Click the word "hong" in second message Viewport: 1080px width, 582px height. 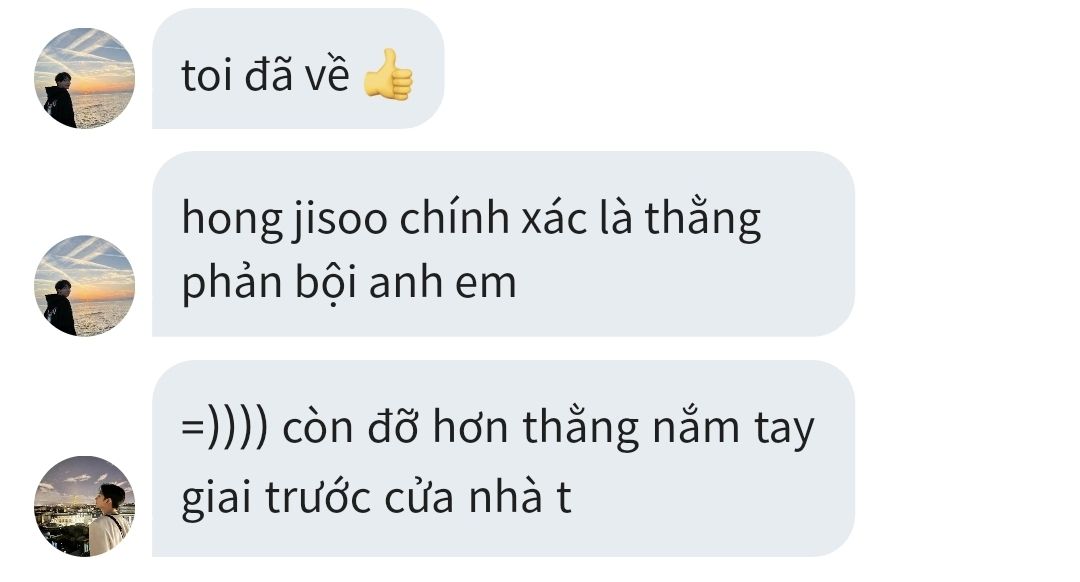coord(232,220)
